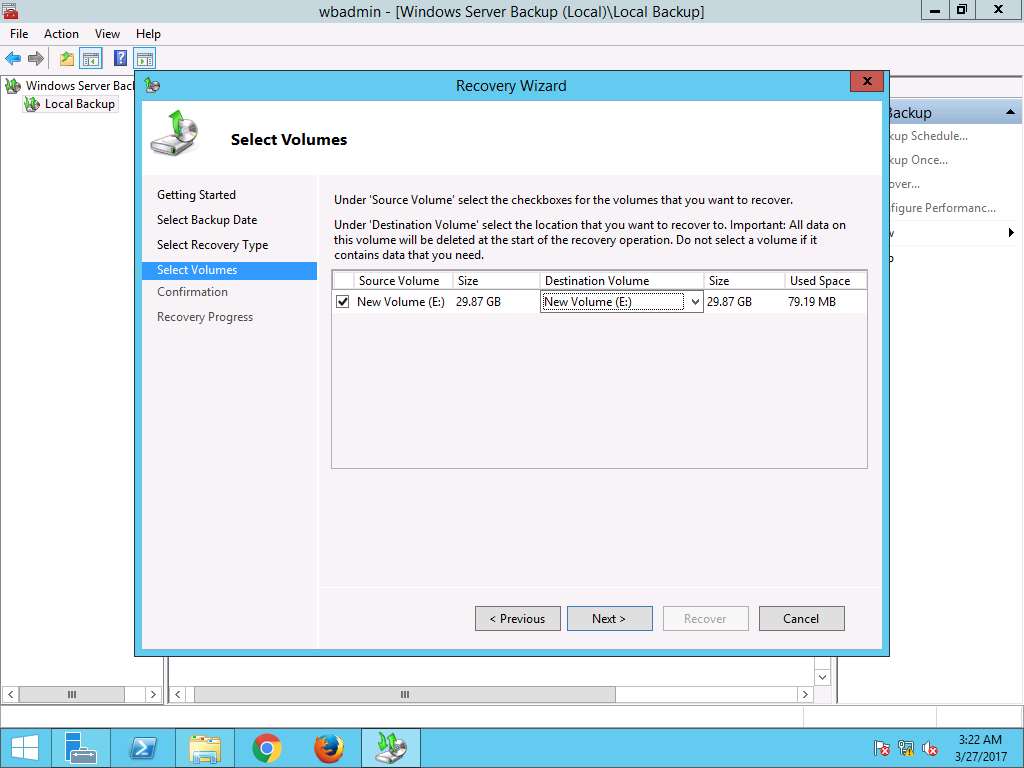The height and width of the screenshot is (768, 1024).
Task: Open the File menu
Action: [19, 34]
